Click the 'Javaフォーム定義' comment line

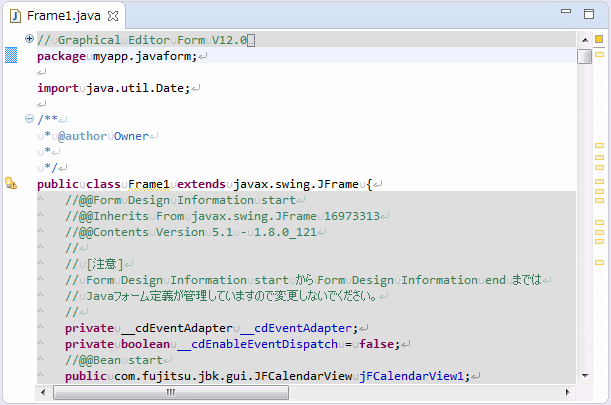(x=221, y=296)
